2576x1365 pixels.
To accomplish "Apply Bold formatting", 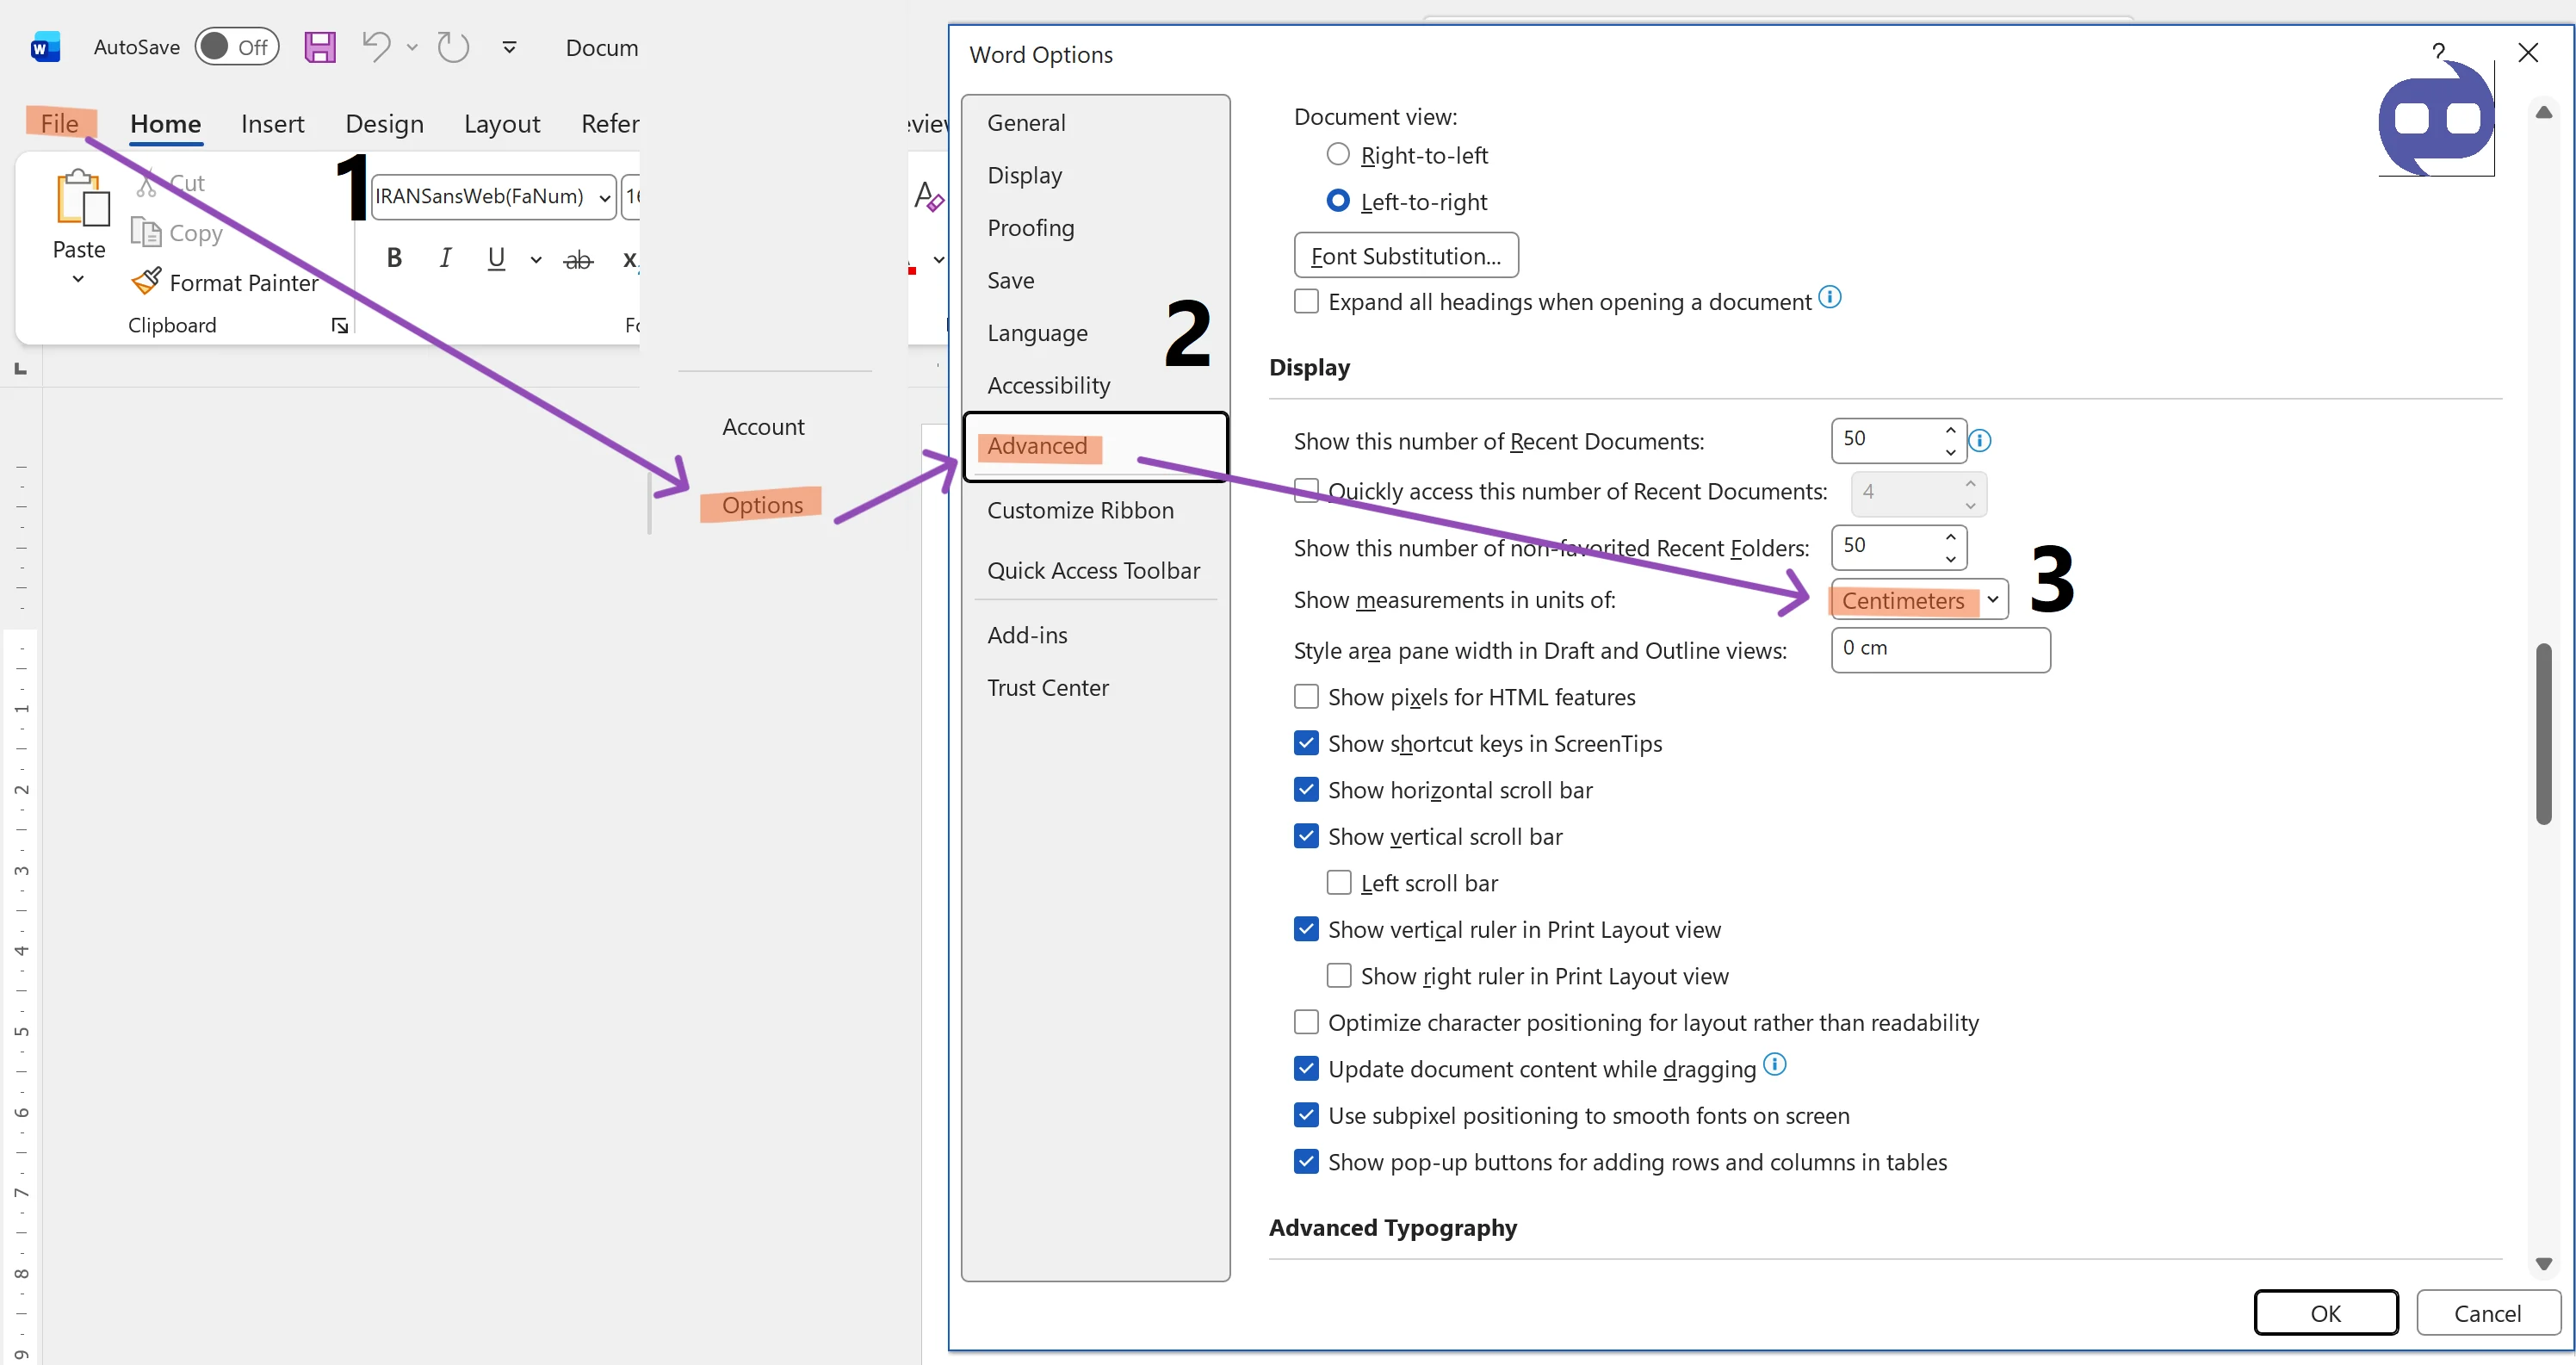I will coord(394,258).
